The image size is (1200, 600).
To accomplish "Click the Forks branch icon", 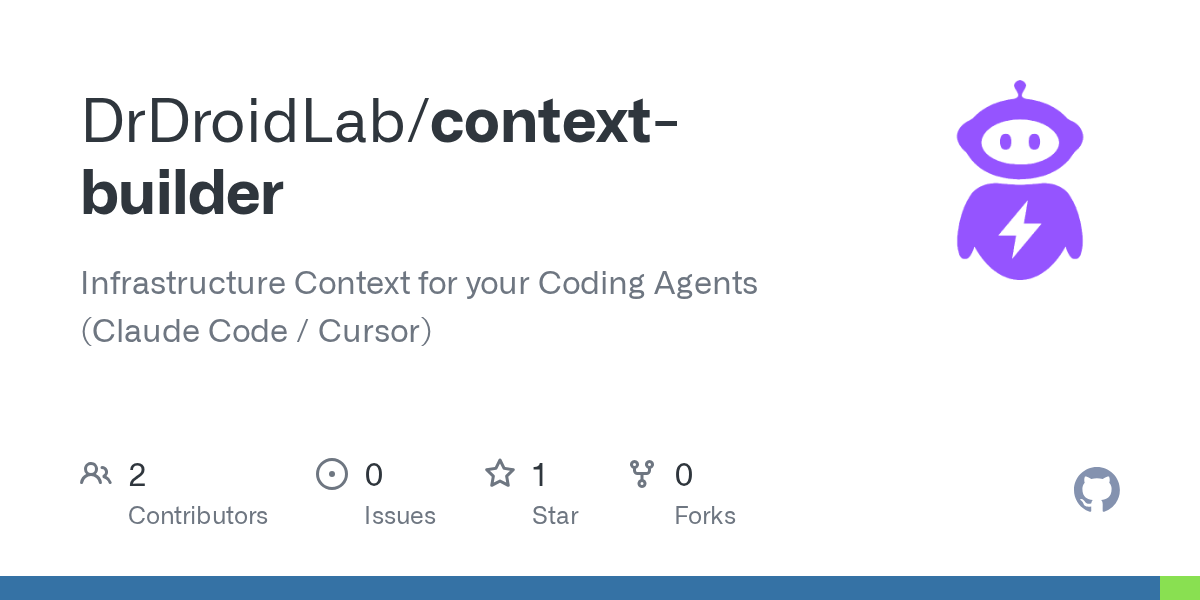I will click(x=642, y=474).
